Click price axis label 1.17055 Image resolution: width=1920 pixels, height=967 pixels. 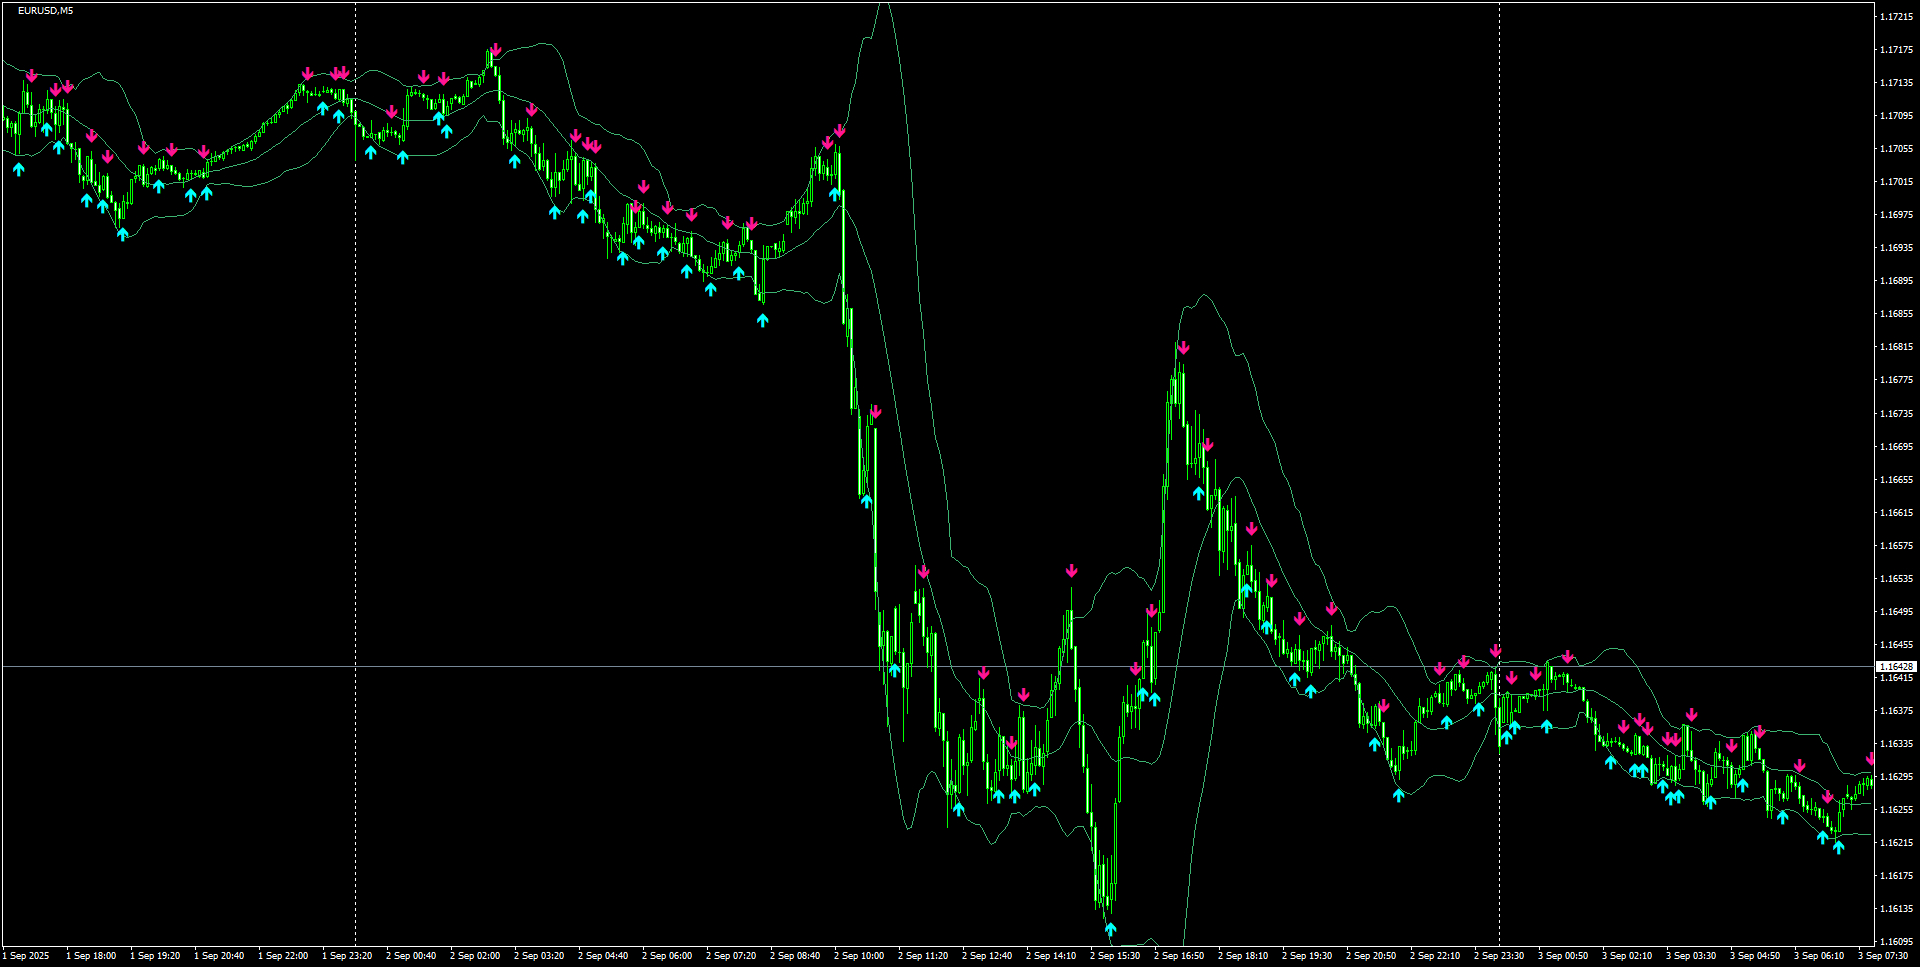pyautogui.click(x=1896, y=149)
